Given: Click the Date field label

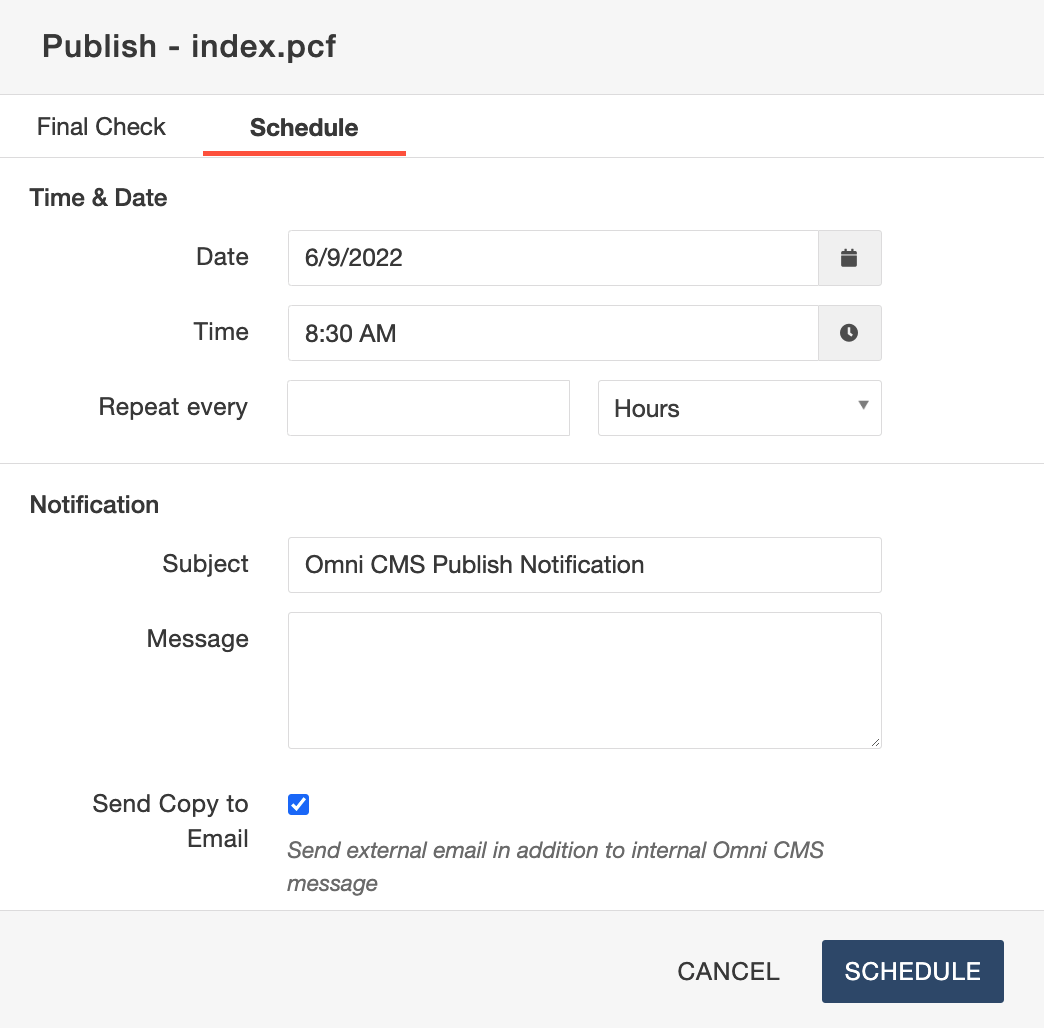Looking at the screenshot, I should [222, 257].
